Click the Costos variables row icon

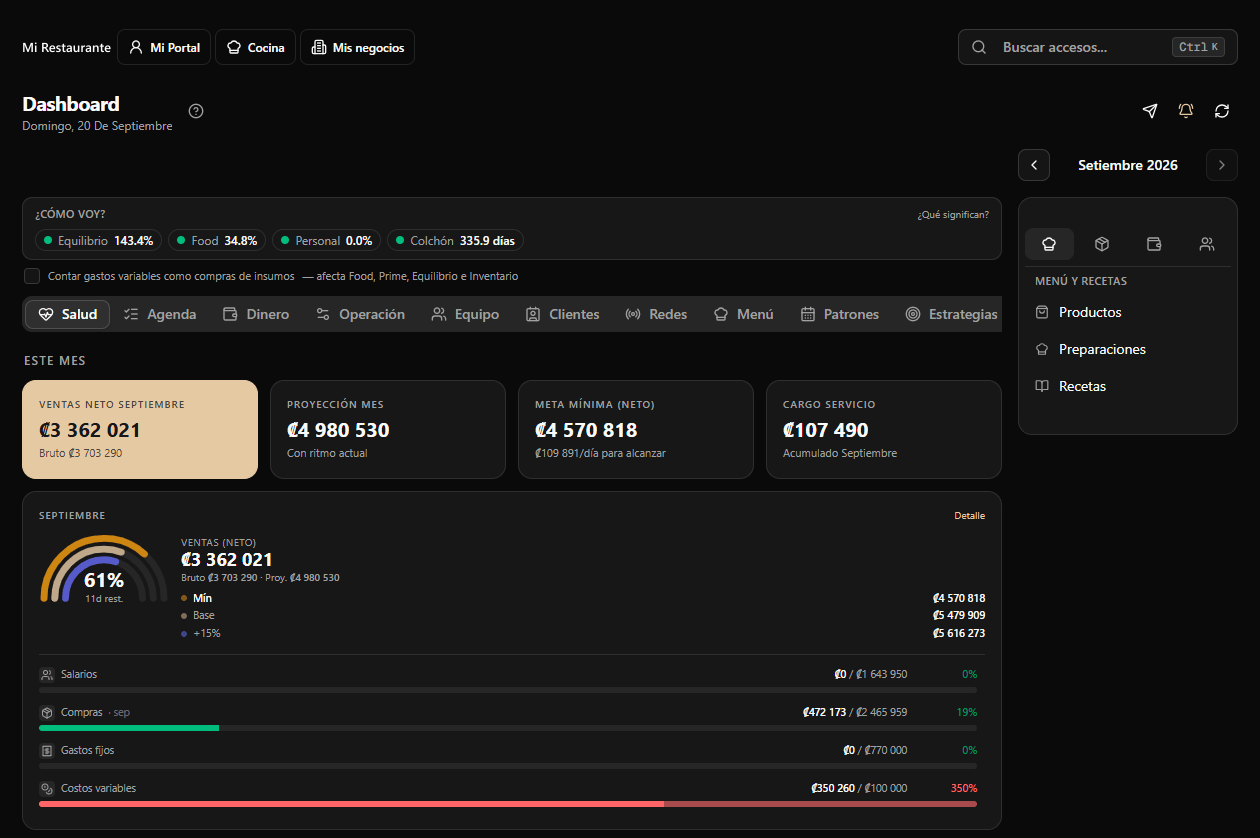pyautogui.click(x=47, y=789)
